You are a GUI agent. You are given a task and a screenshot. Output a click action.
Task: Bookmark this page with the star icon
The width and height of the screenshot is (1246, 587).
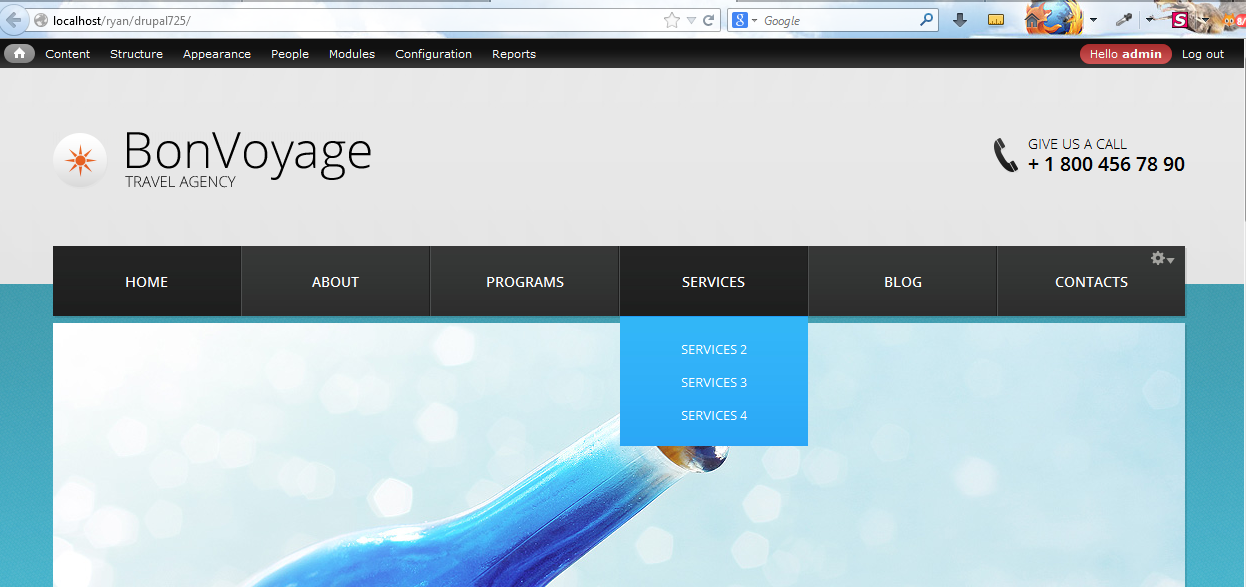point(672,20)
